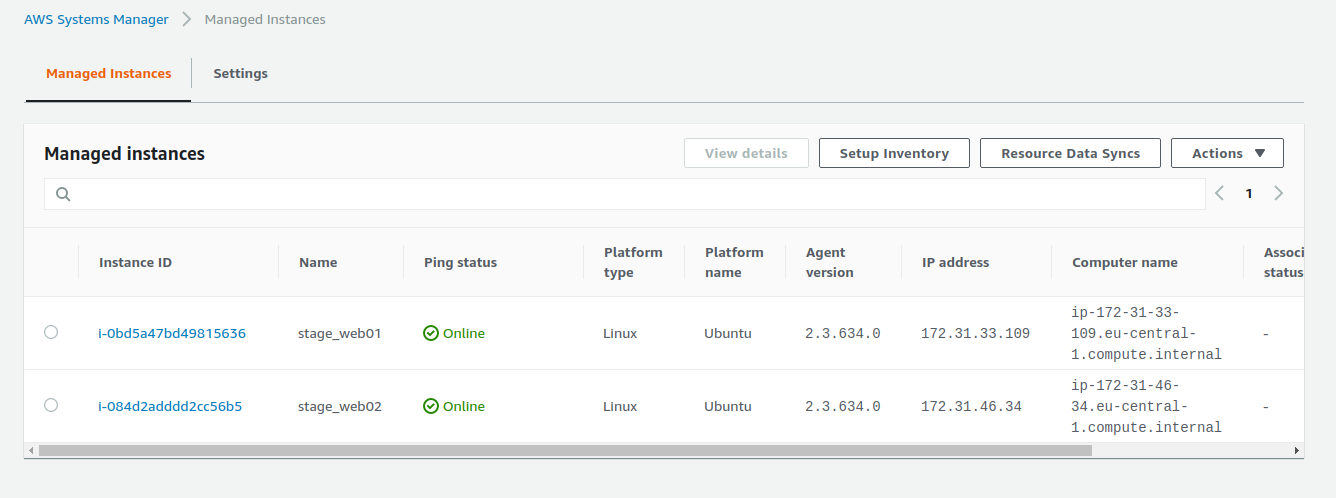Open instance i-0bd5a47bd49815636 link

pyautogui.click(x=172, y=333)
